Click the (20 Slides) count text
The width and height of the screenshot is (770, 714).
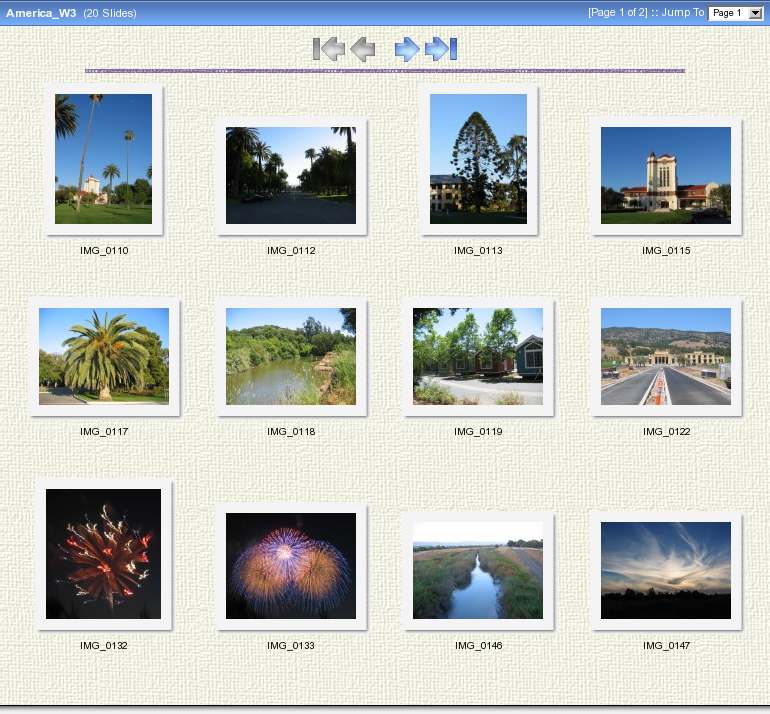[x=110, y=13]
